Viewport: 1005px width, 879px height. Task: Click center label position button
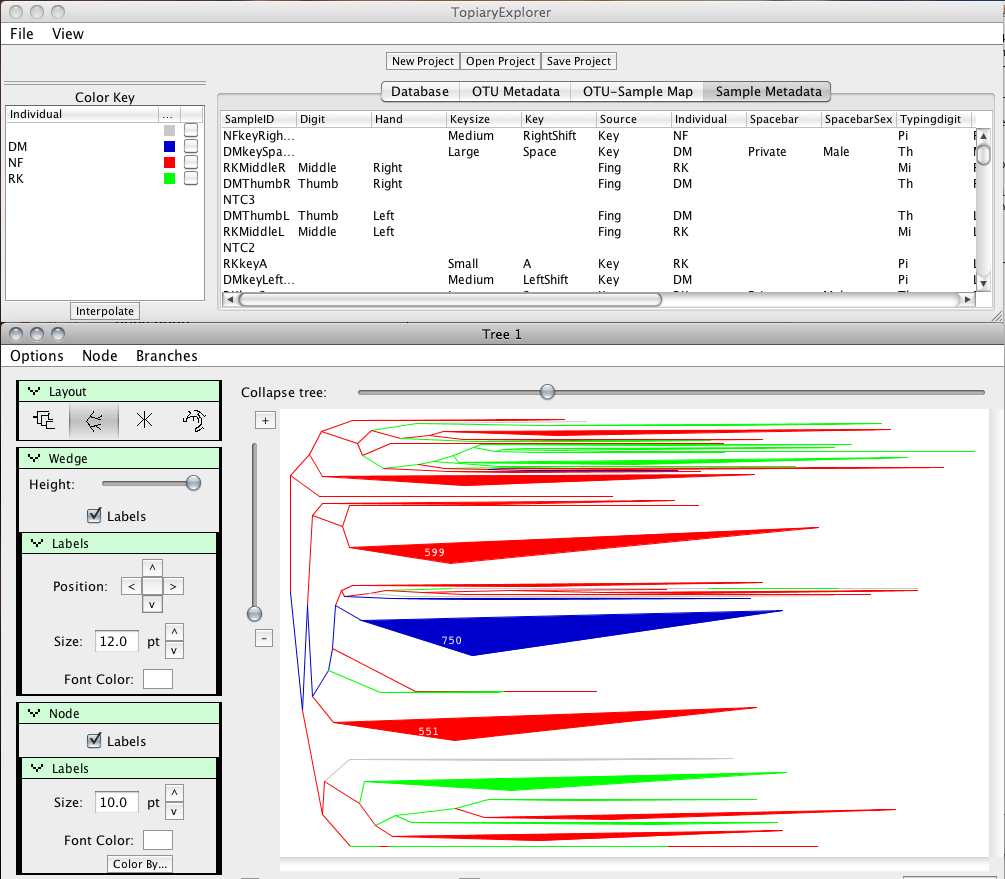click(x=152, y=586)
